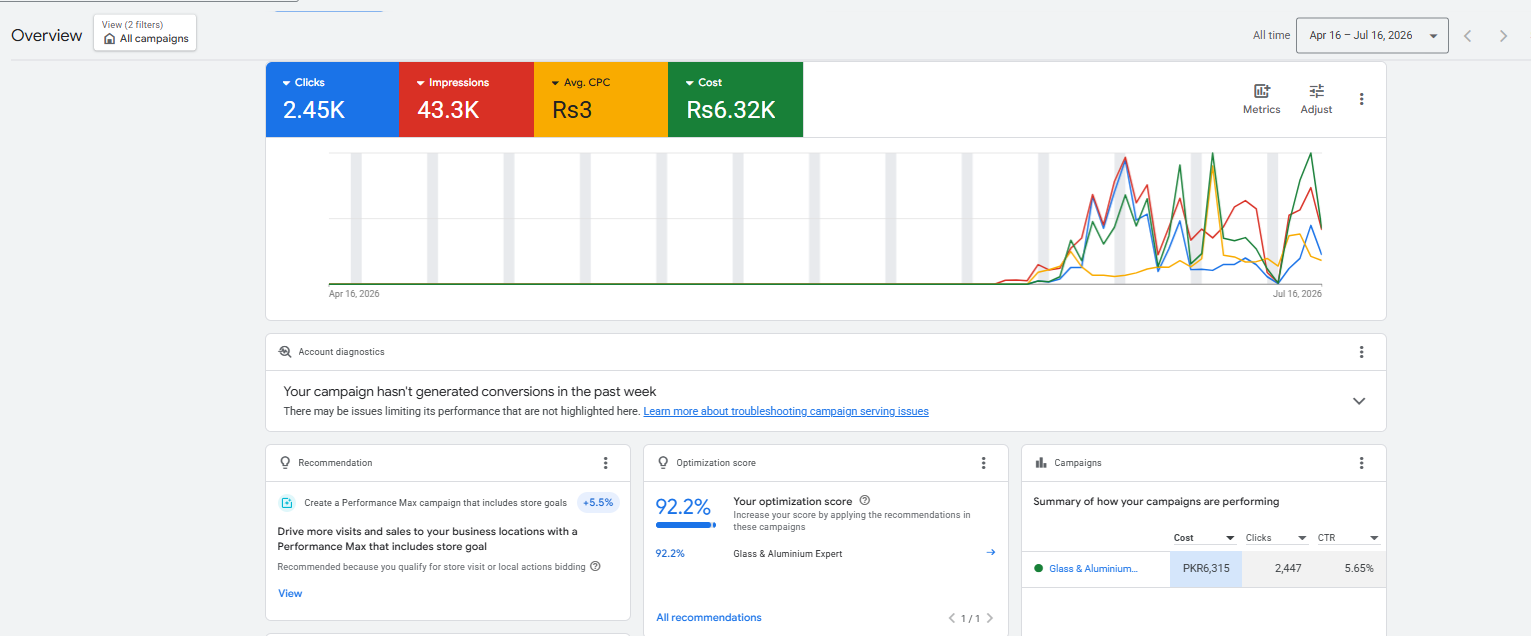1531x636 pixels.
Task: Open the Recommendation card three-dot menu
Action: [605, 463]
